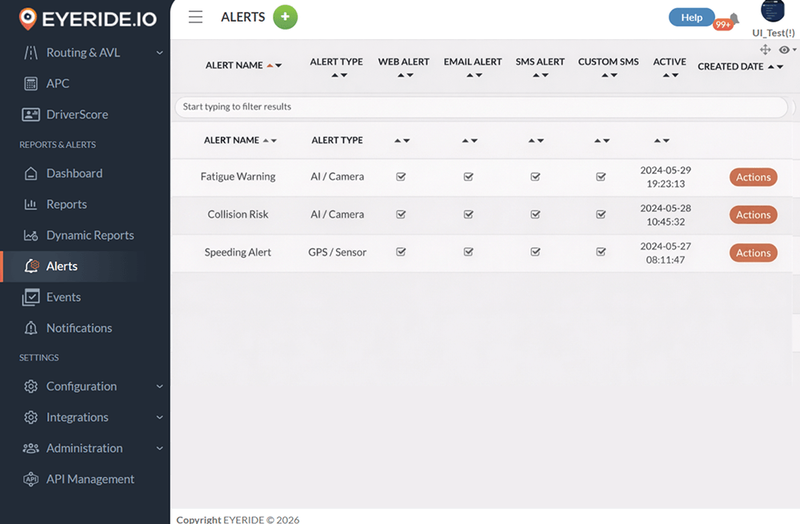Click the Alerts bell icon in the sidebar
Image resolution: width=800 pixels, height=524 pixels.
pyautogui.click(x=32, y=266)
